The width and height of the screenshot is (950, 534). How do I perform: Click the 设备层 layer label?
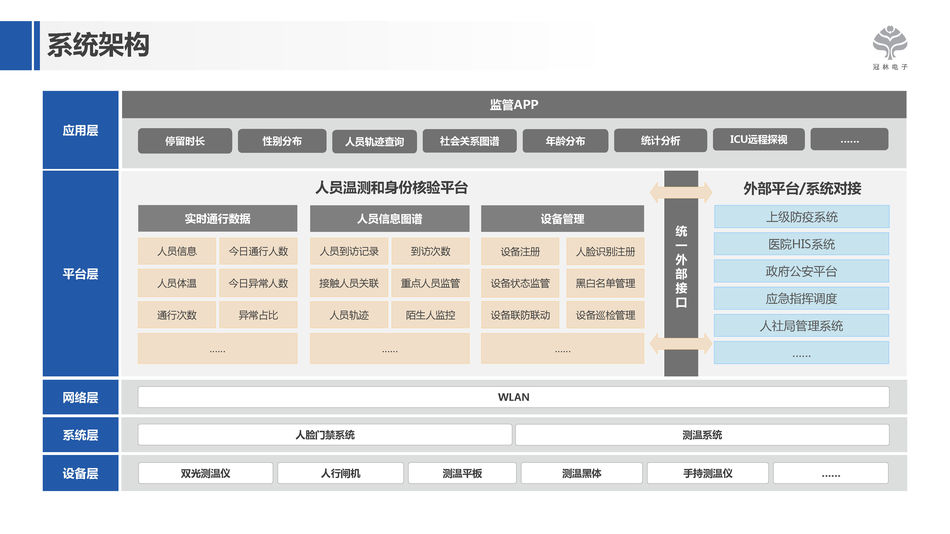[x=80, y=473]
